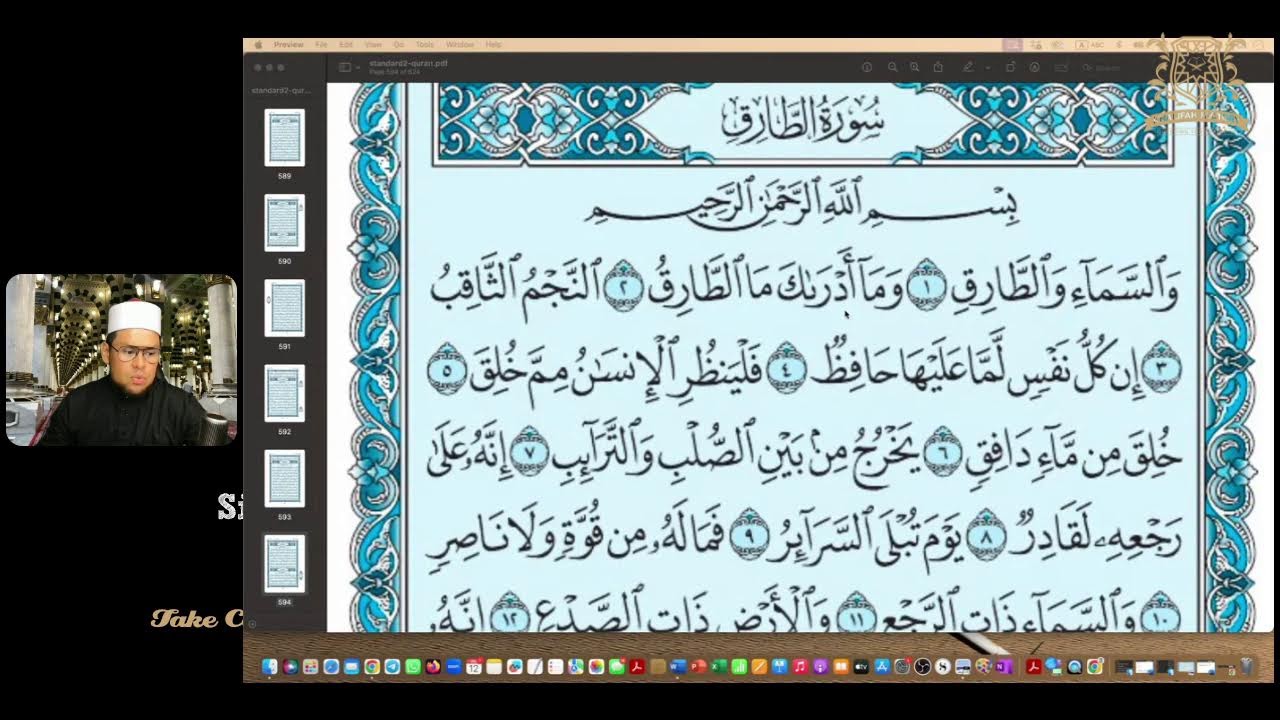Viewport: 1280px width, 720px height.
Task: Open Telegram from the Dock
Action: (x=392, y=667)
